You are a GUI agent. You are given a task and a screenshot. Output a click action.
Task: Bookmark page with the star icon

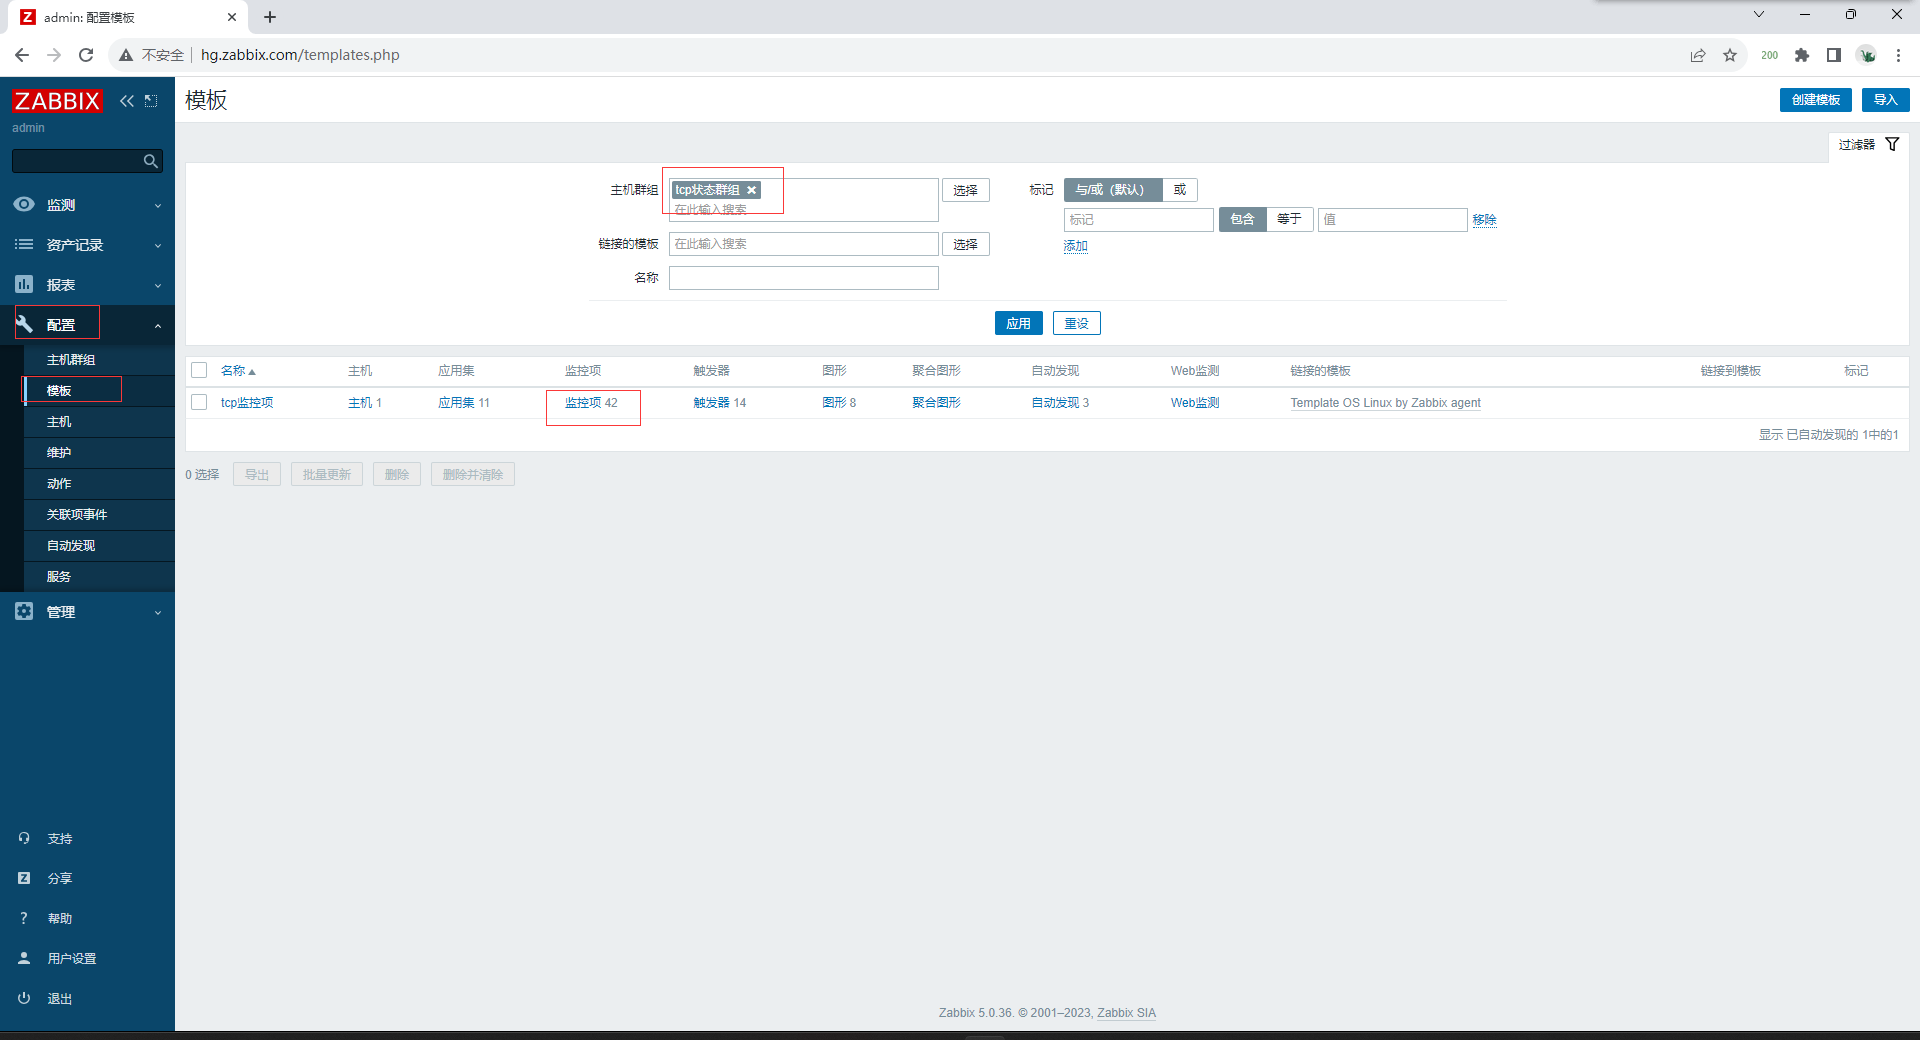click(x=1730, y=55)
